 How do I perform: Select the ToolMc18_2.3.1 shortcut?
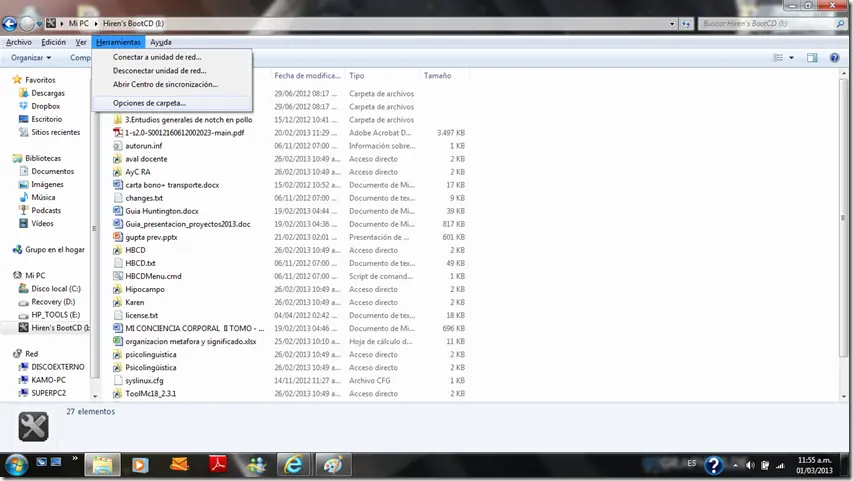pyautogui.click(x=151, y=394)
